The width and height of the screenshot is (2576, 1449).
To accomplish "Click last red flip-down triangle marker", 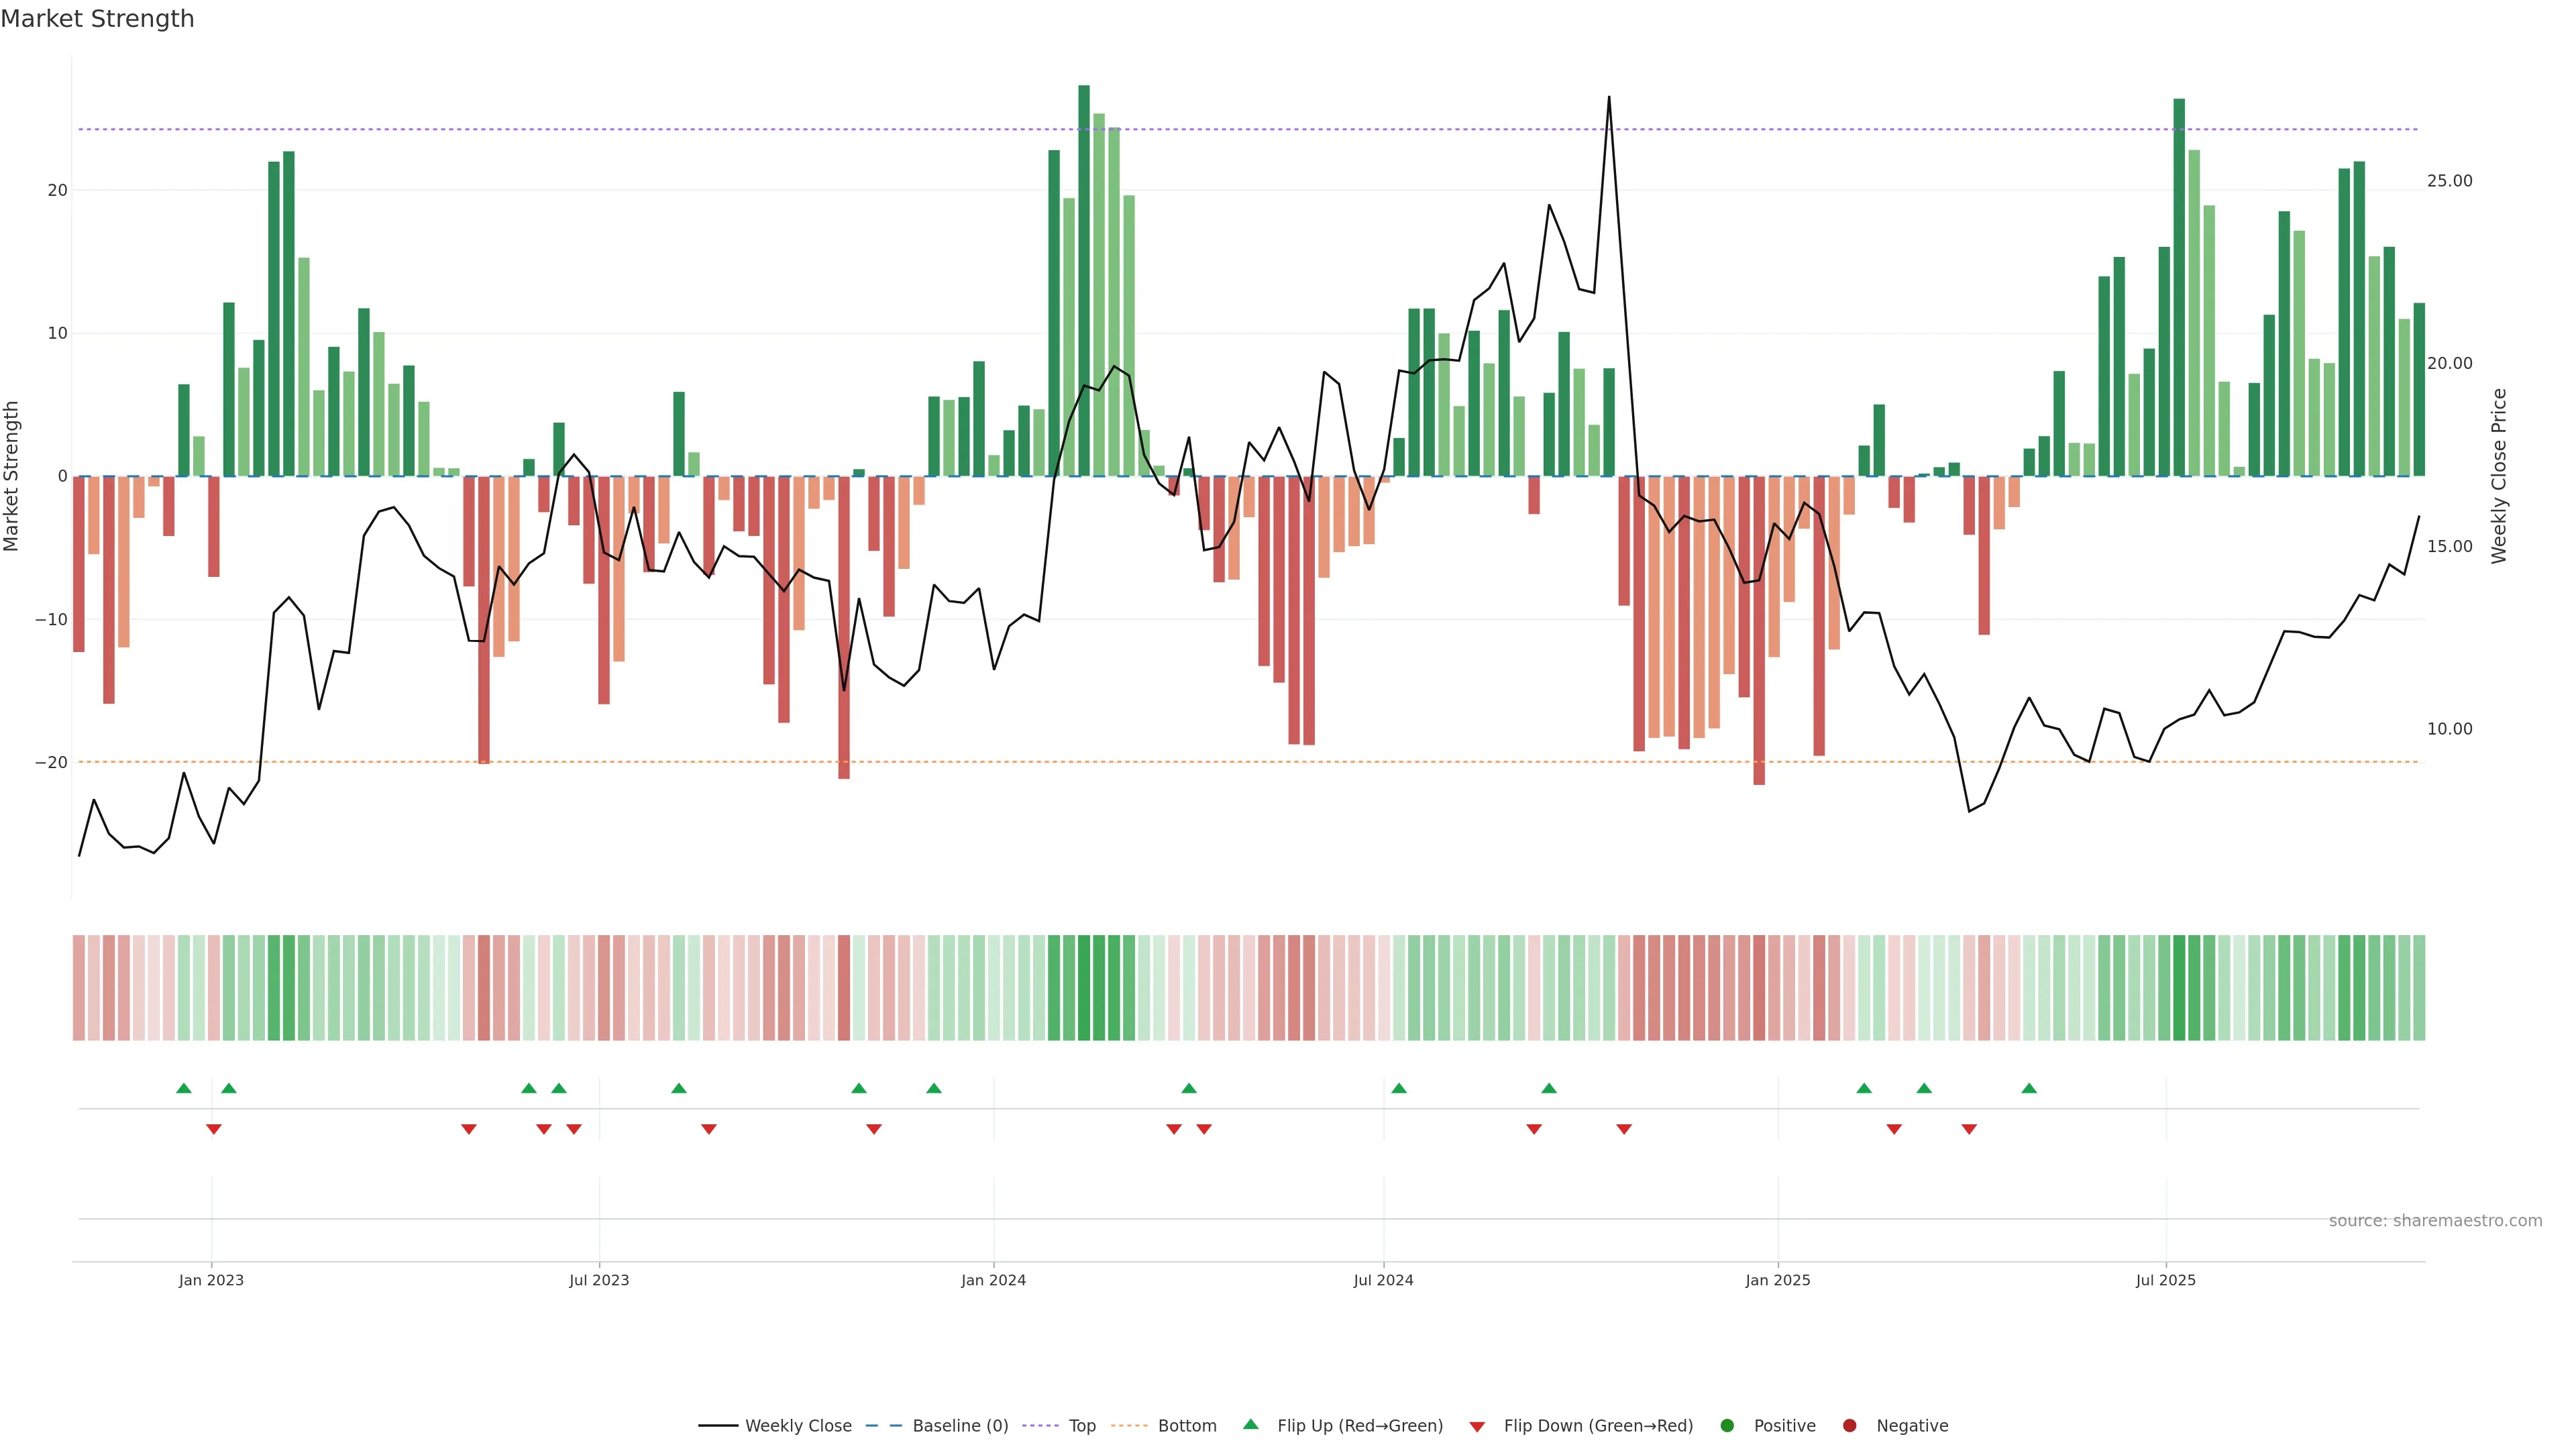I will pos(1969,1129).
